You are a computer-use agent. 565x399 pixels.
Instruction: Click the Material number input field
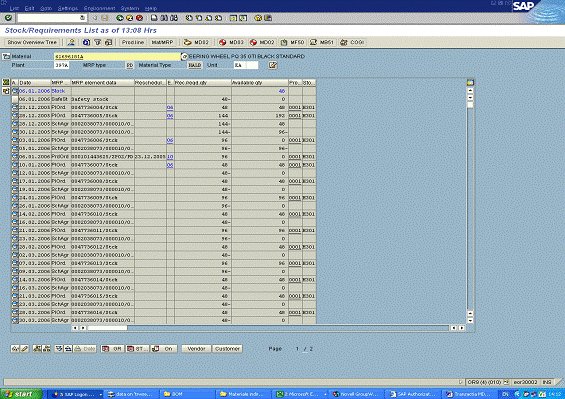[x=117, y=57]
